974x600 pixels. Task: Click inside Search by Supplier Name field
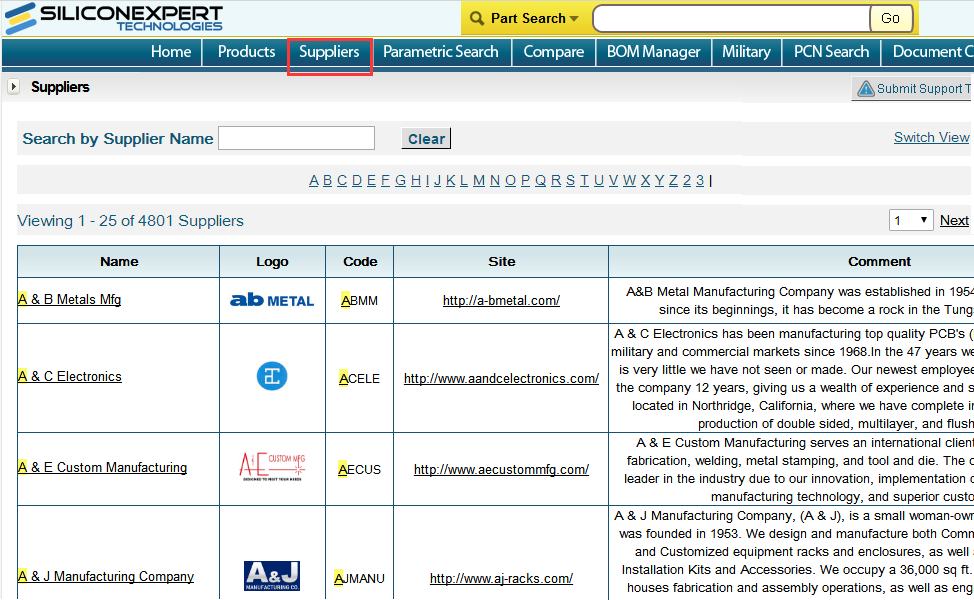point(296,138)
